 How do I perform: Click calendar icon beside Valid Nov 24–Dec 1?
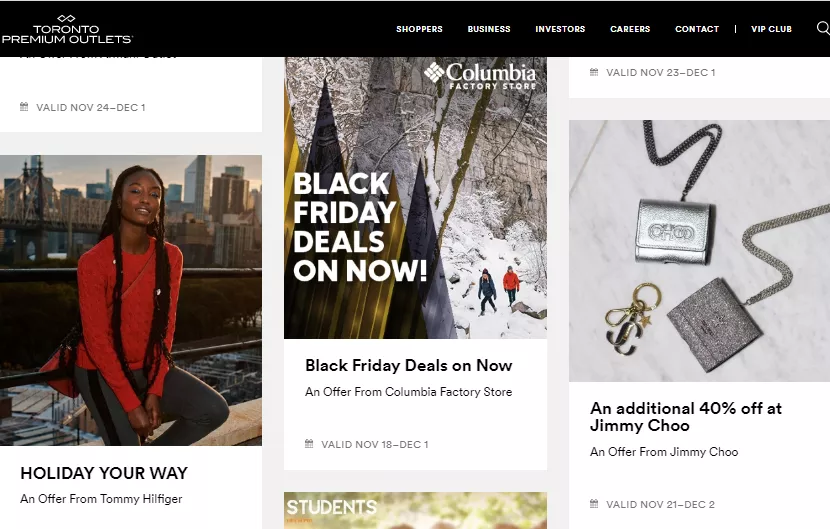click(x=24, y=107)
